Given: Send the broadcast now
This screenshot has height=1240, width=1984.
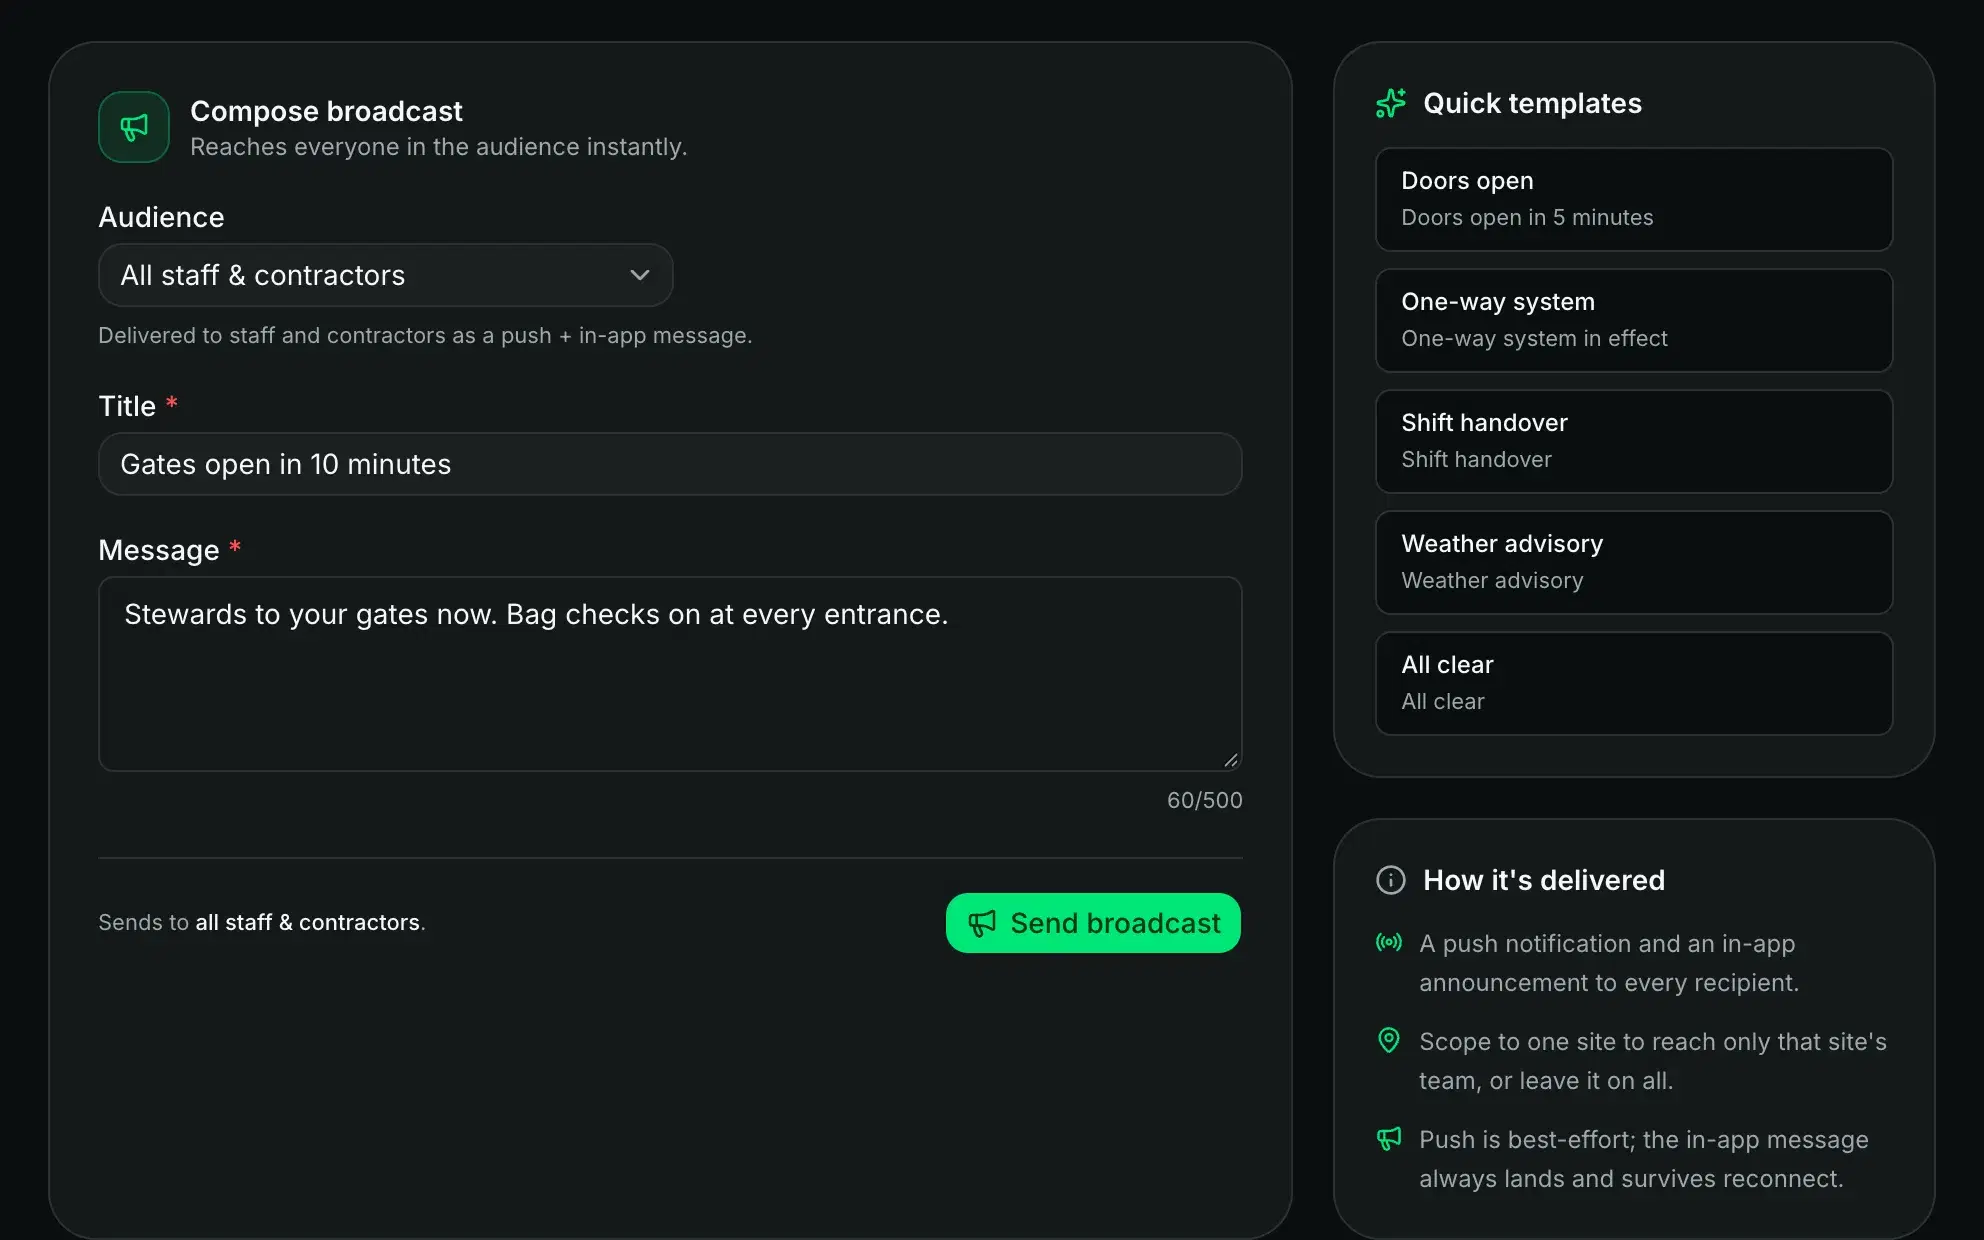Looking at the screenshot, I should [1093, 923].
